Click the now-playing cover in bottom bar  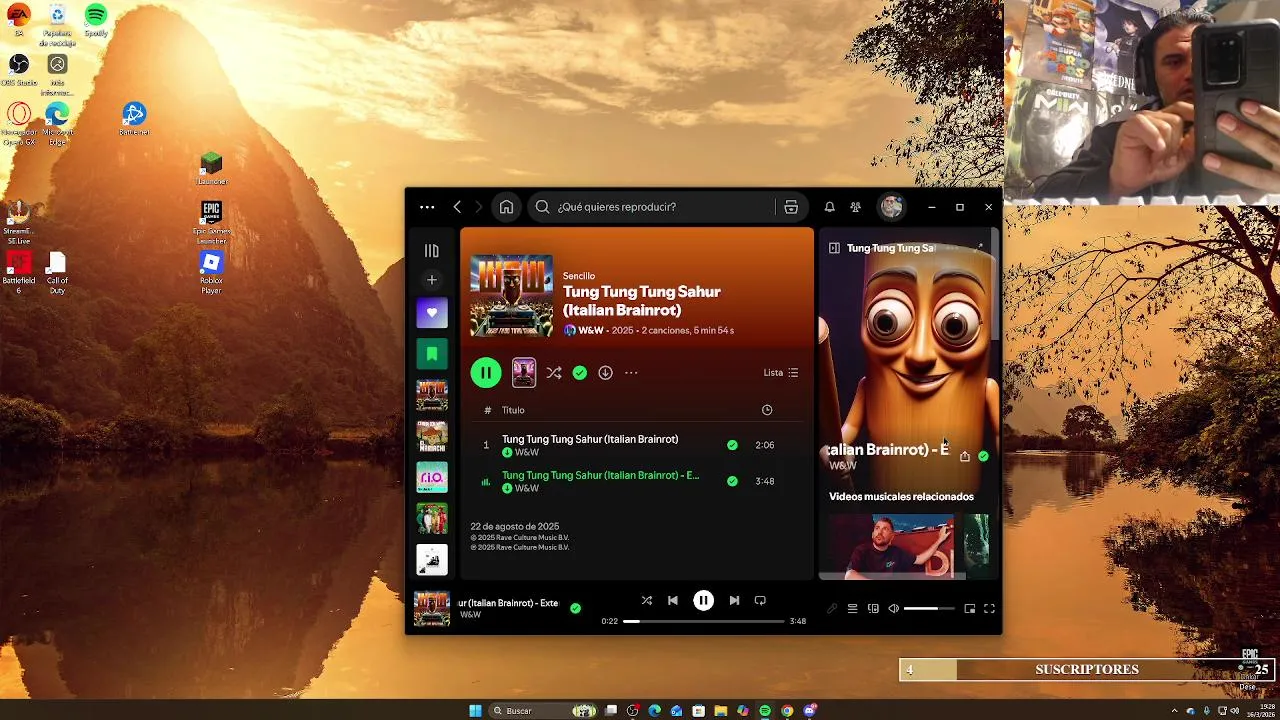click(x=432, y=608)
